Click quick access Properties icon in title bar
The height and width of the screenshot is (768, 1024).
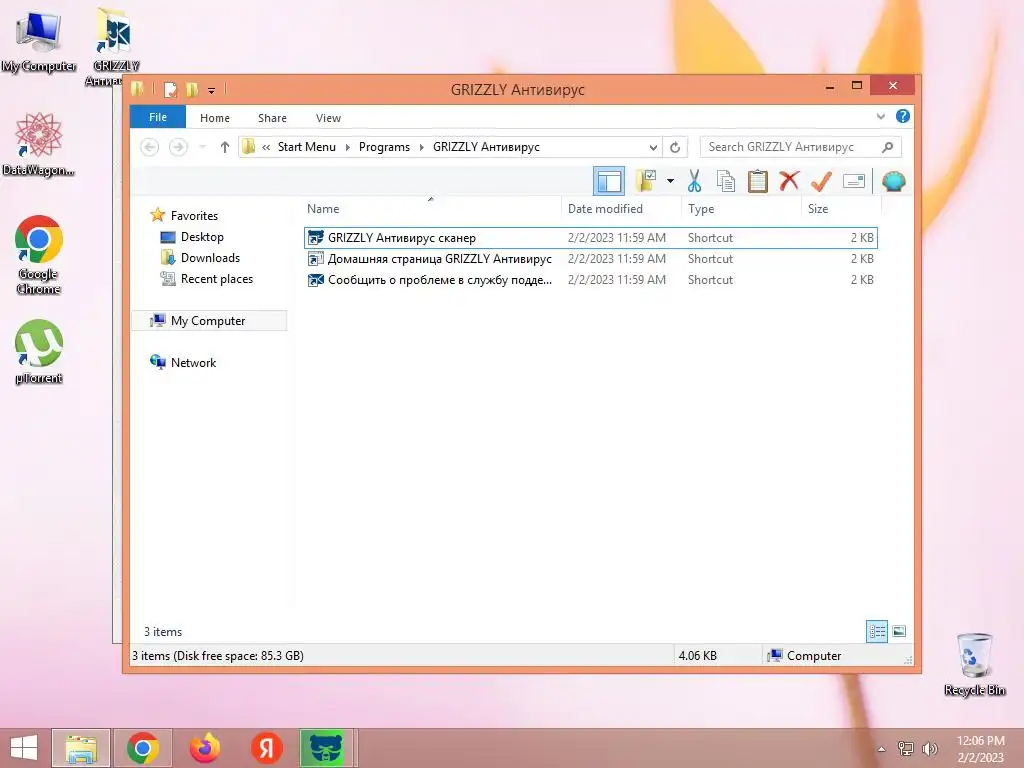point(170,89)
